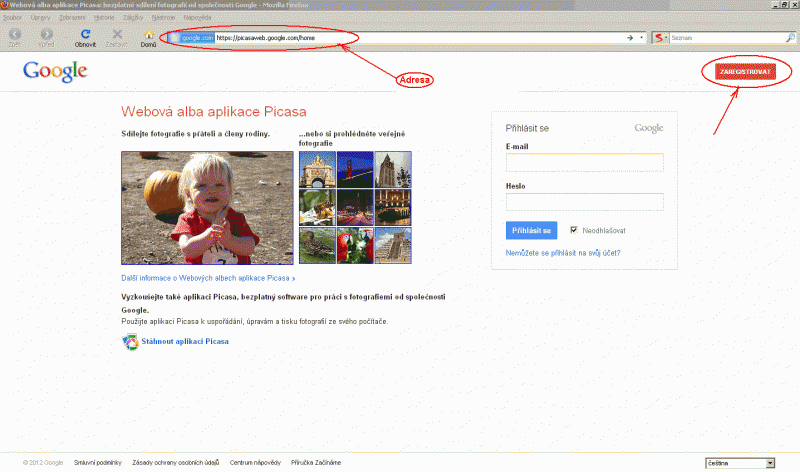Open Zásady ochrany osobních údajů link
Viewport: 800px width, 472px height.
[176, 463]
